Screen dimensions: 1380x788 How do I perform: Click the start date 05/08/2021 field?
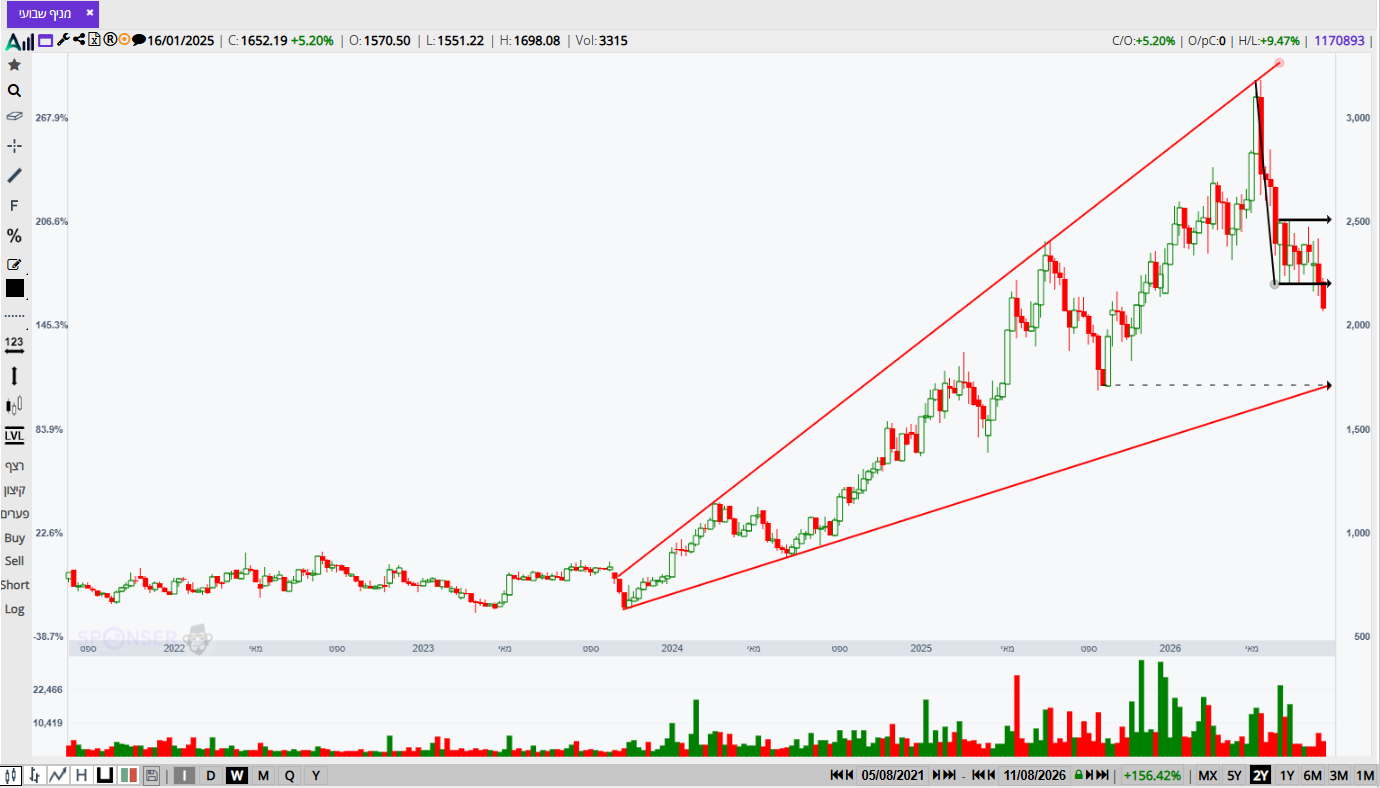[x=893, y=775]
